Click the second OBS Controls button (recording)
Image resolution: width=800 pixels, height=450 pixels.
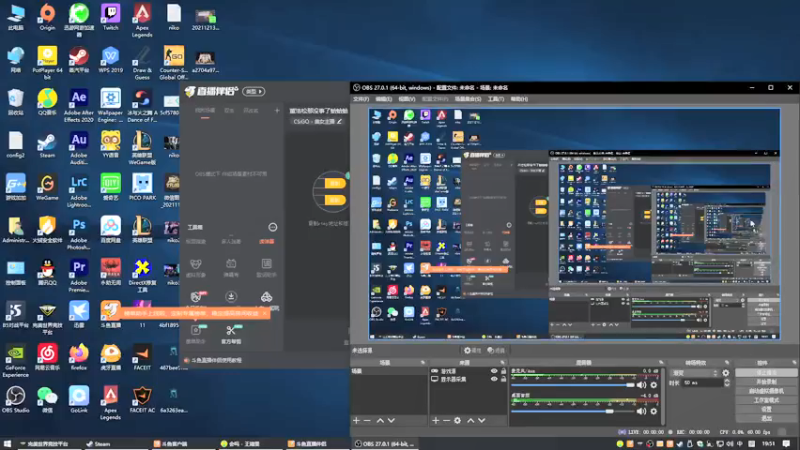click(766, 382)
